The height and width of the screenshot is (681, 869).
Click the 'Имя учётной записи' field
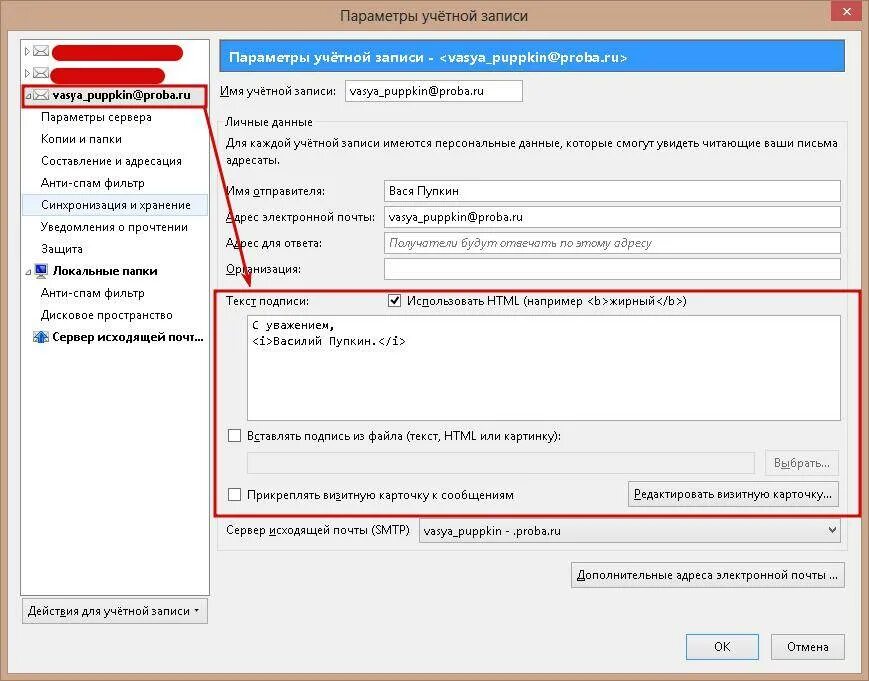click(x=433, y=91)
